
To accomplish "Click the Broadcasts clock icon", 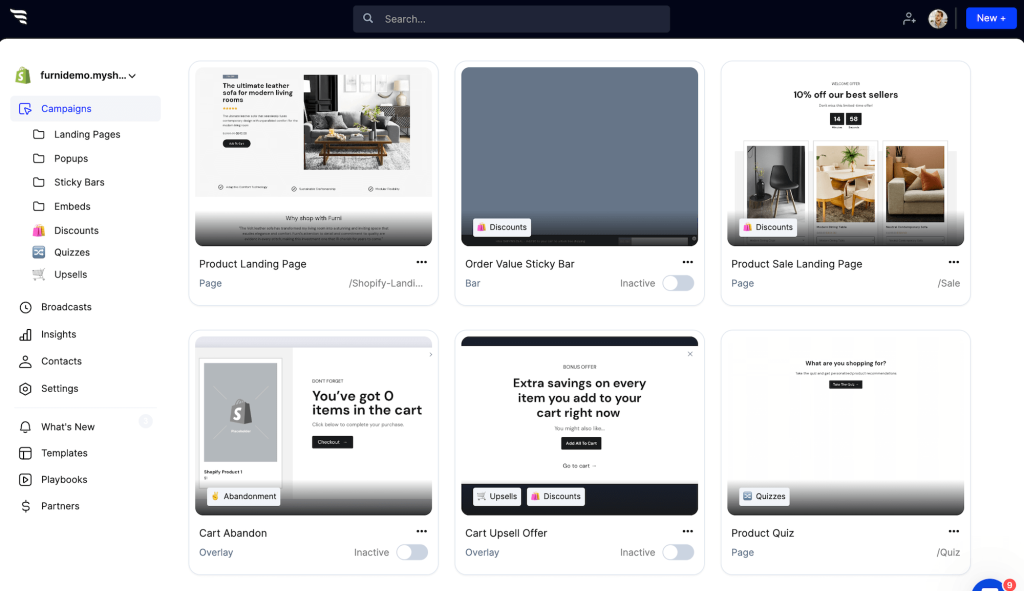I will pos(25,307).
